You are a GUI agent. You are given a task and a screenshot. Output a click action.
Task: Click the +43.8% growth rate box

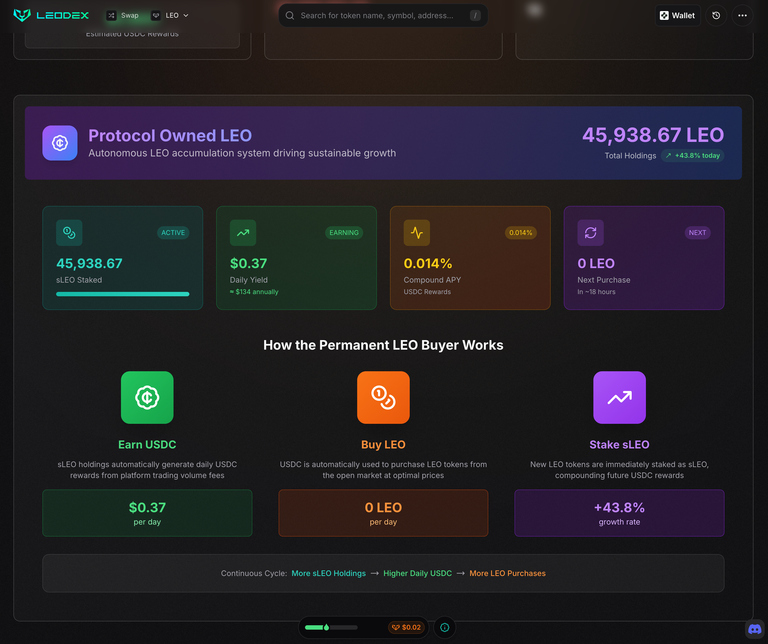pos(619,513)
